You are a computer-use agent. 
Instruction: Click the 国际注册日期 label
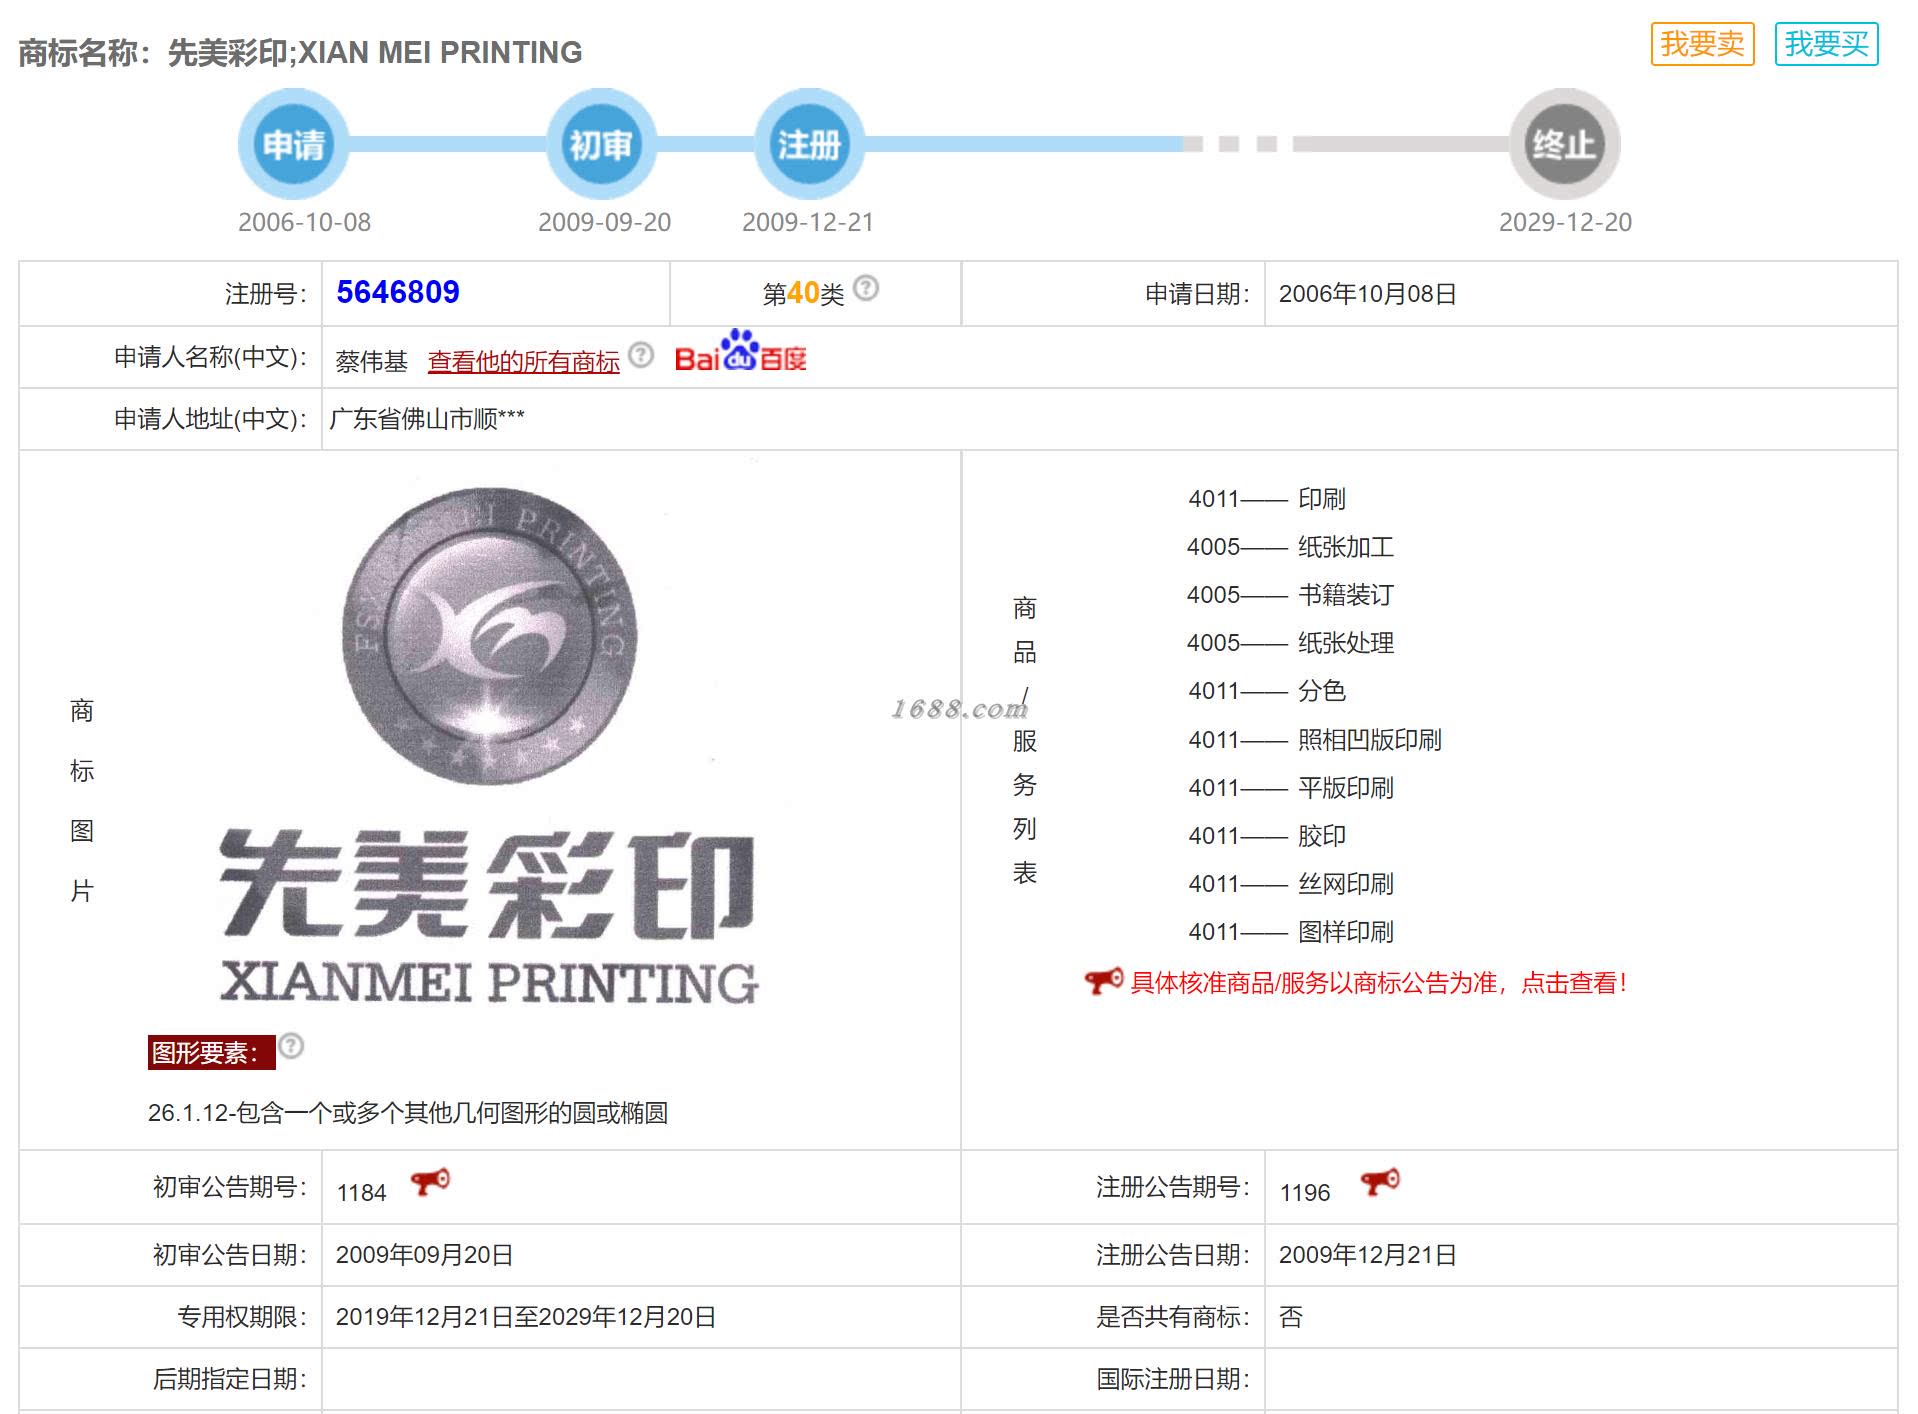click(x=1173, y=1379)
